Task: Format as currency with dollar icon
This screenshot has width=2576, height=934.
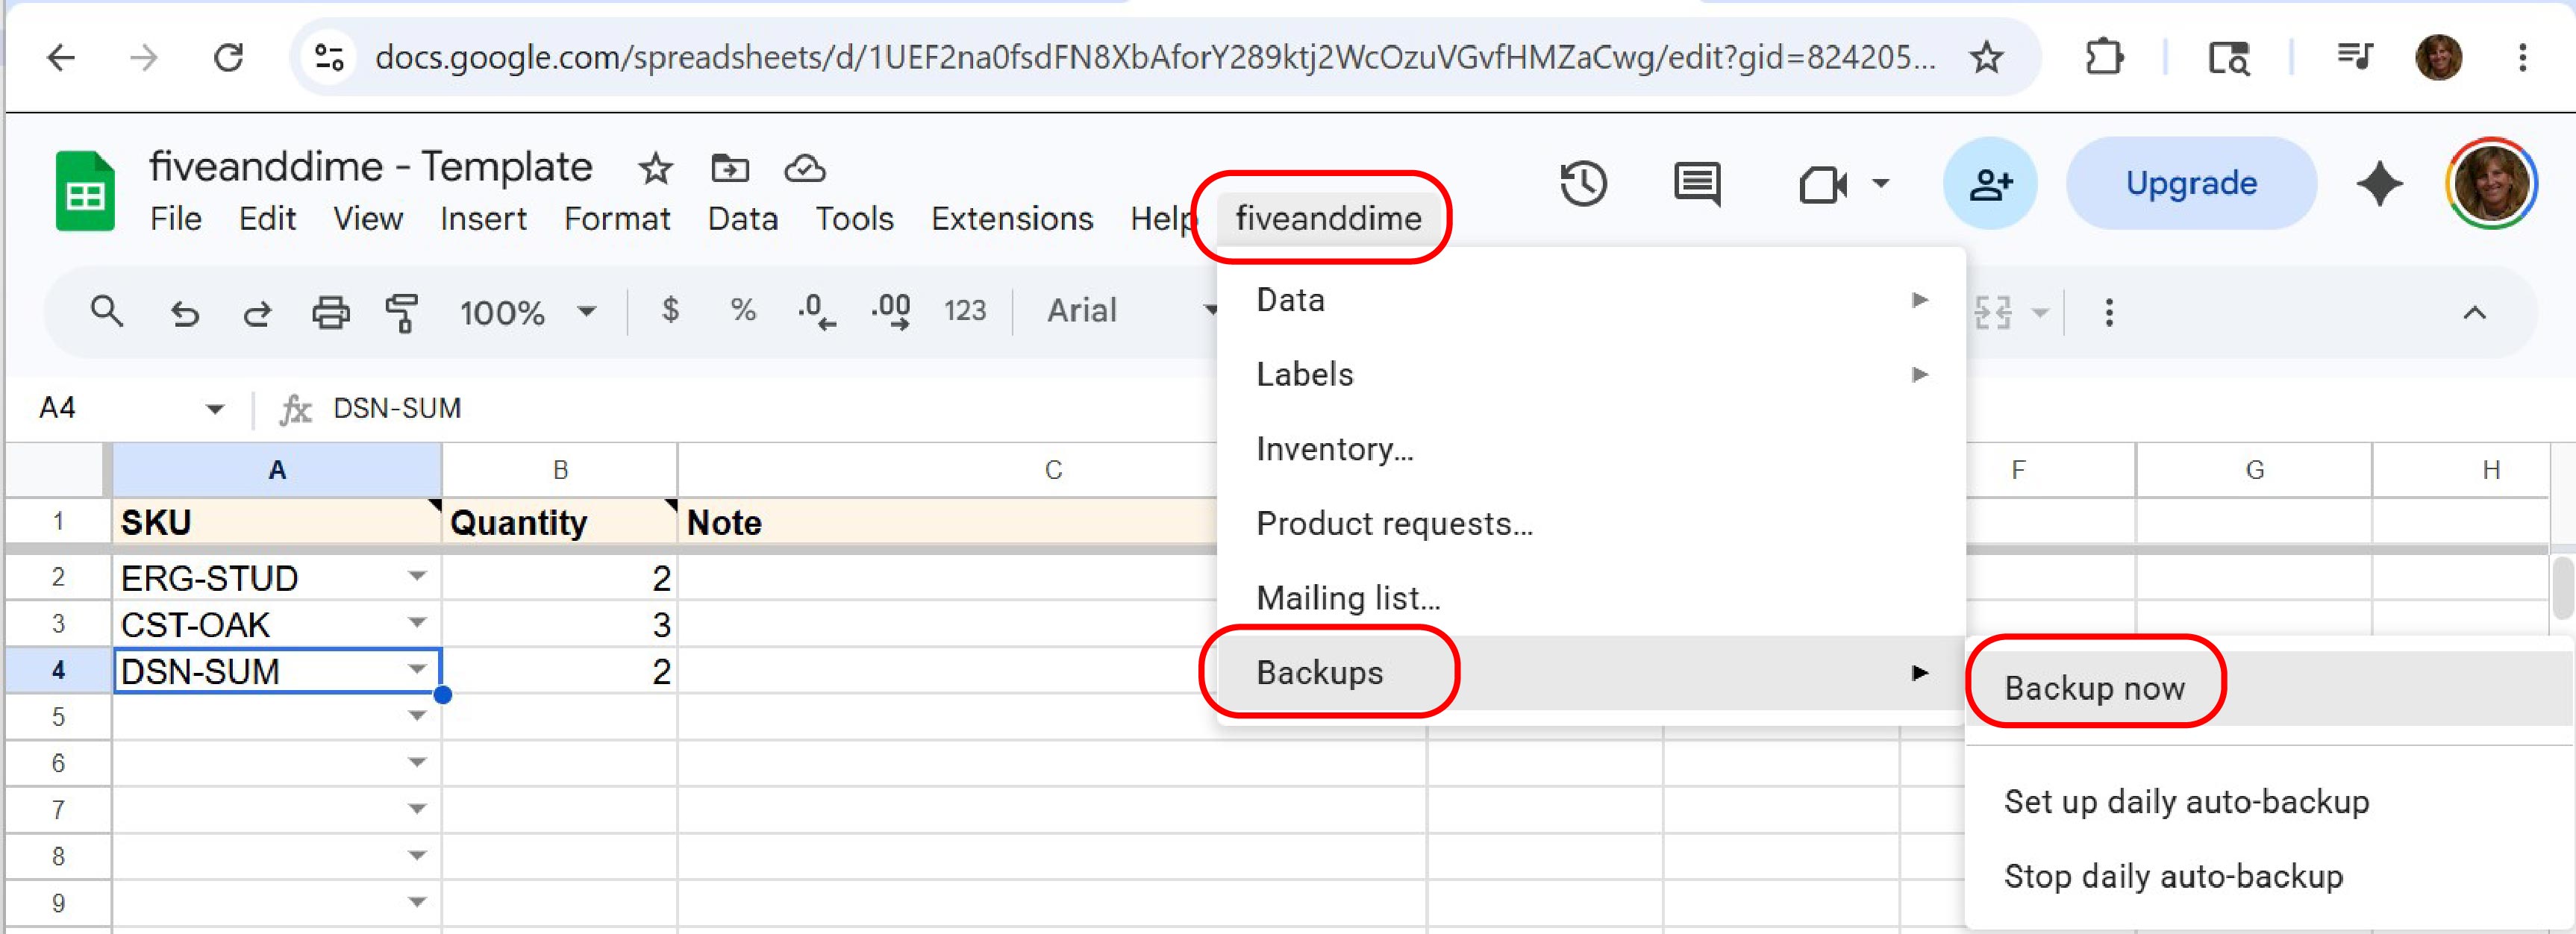Action: click(x=670, y=311)
